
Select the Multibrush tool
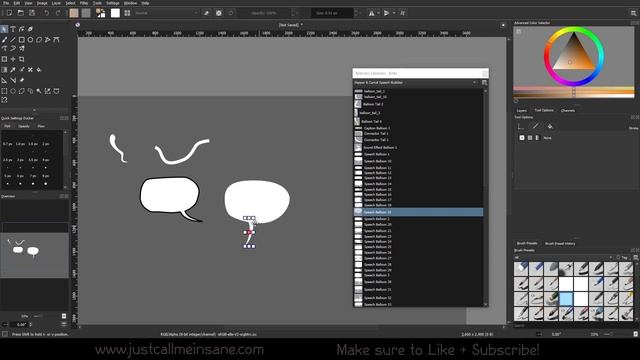tap(22, 48)
